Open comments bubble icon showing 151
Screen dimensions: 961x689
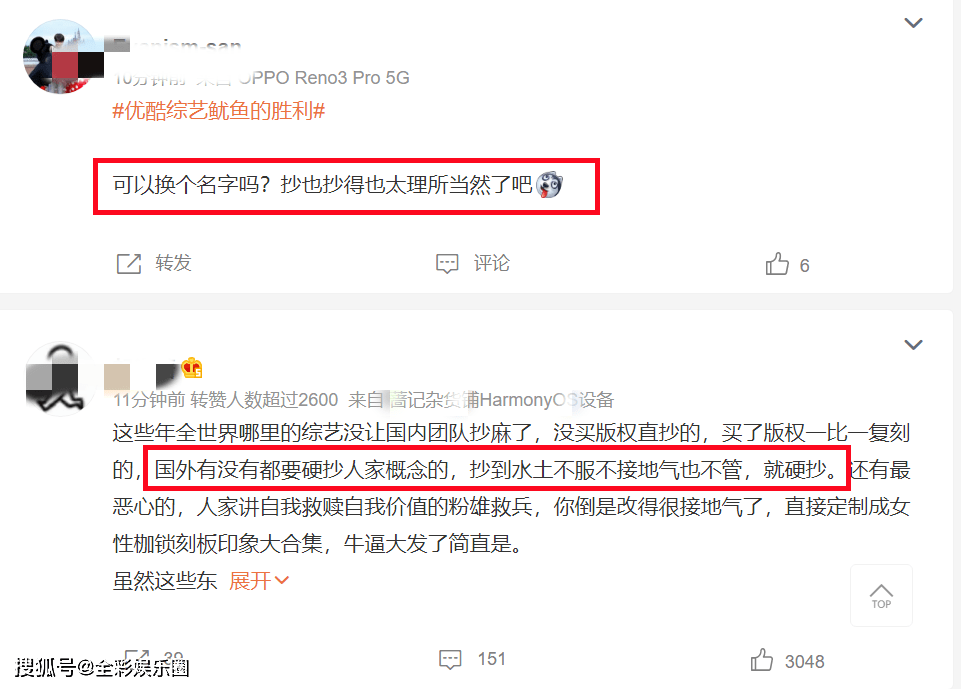pyautogui.click(x=450, y=660)
